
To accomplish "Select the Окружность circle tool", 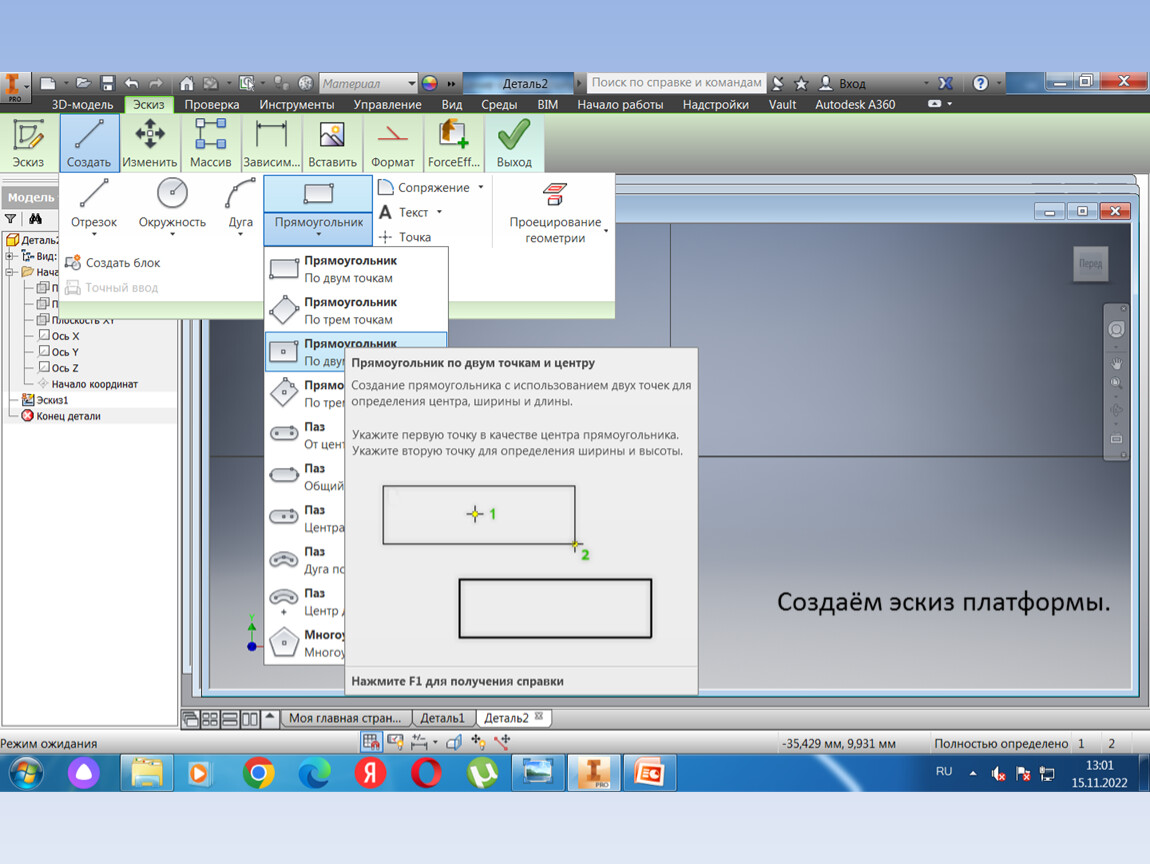I will click(x=172, y=204).
